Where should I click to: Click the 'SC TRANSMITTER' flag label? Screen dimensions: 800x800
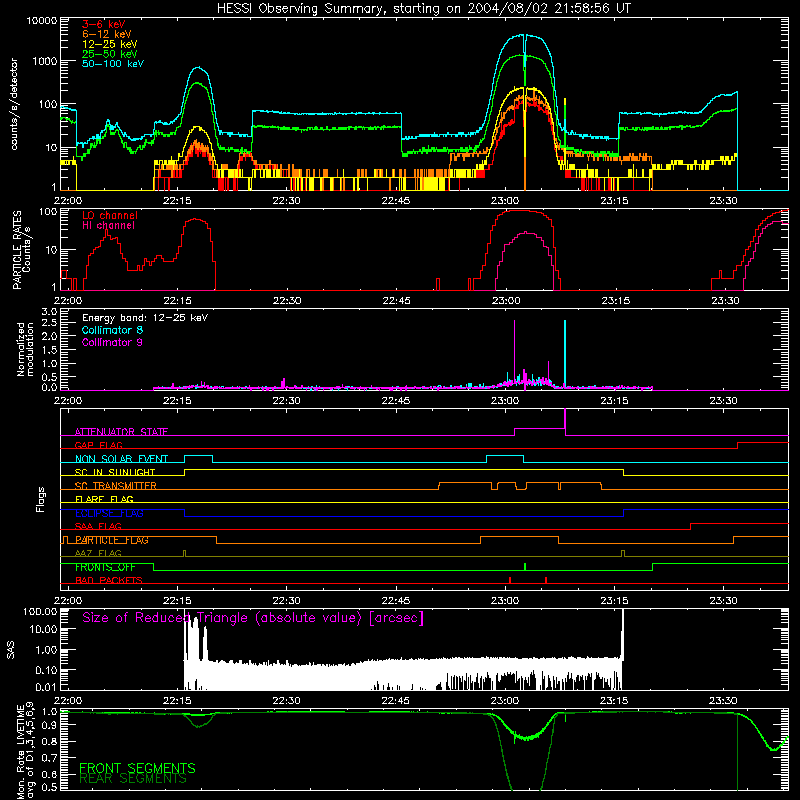point(115,486)
